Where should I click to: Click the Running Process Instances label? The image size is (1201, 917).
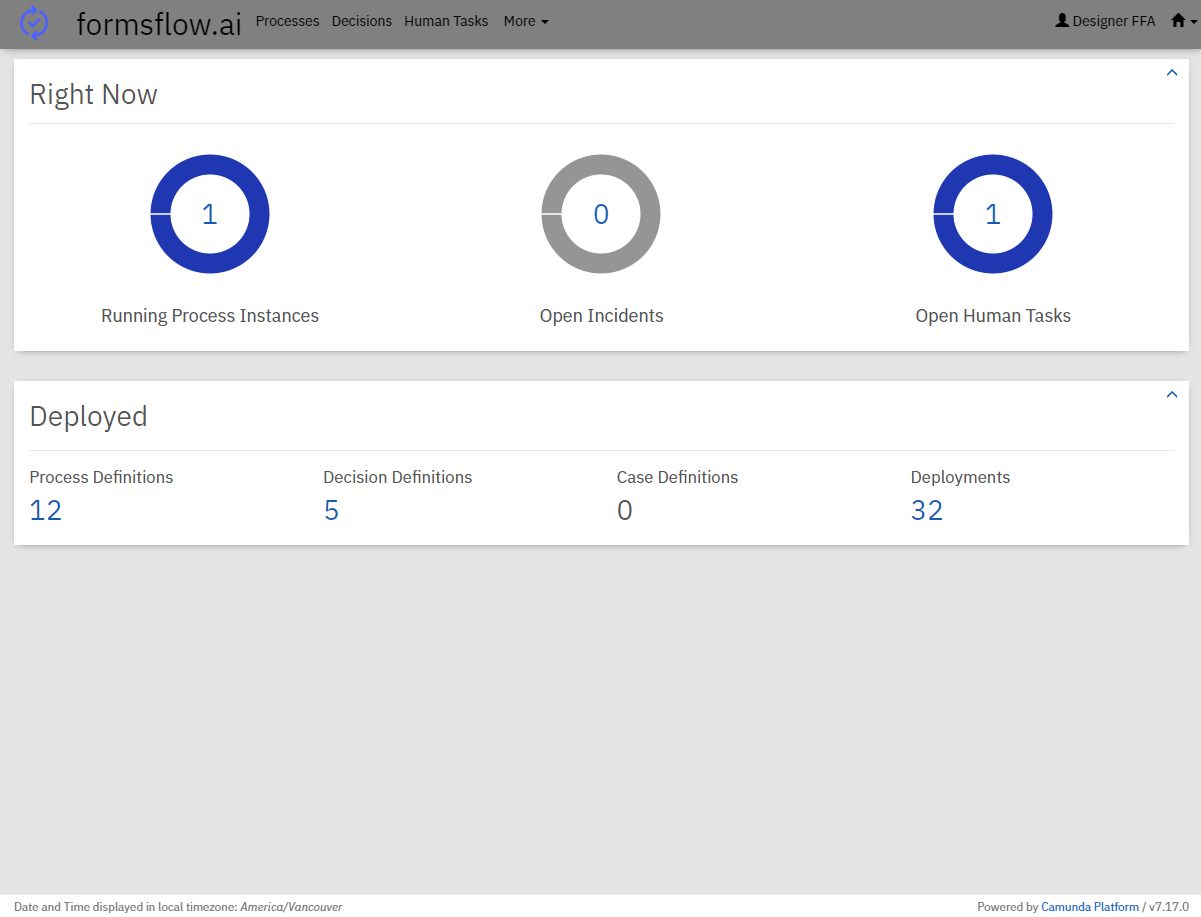click(210, 316)
